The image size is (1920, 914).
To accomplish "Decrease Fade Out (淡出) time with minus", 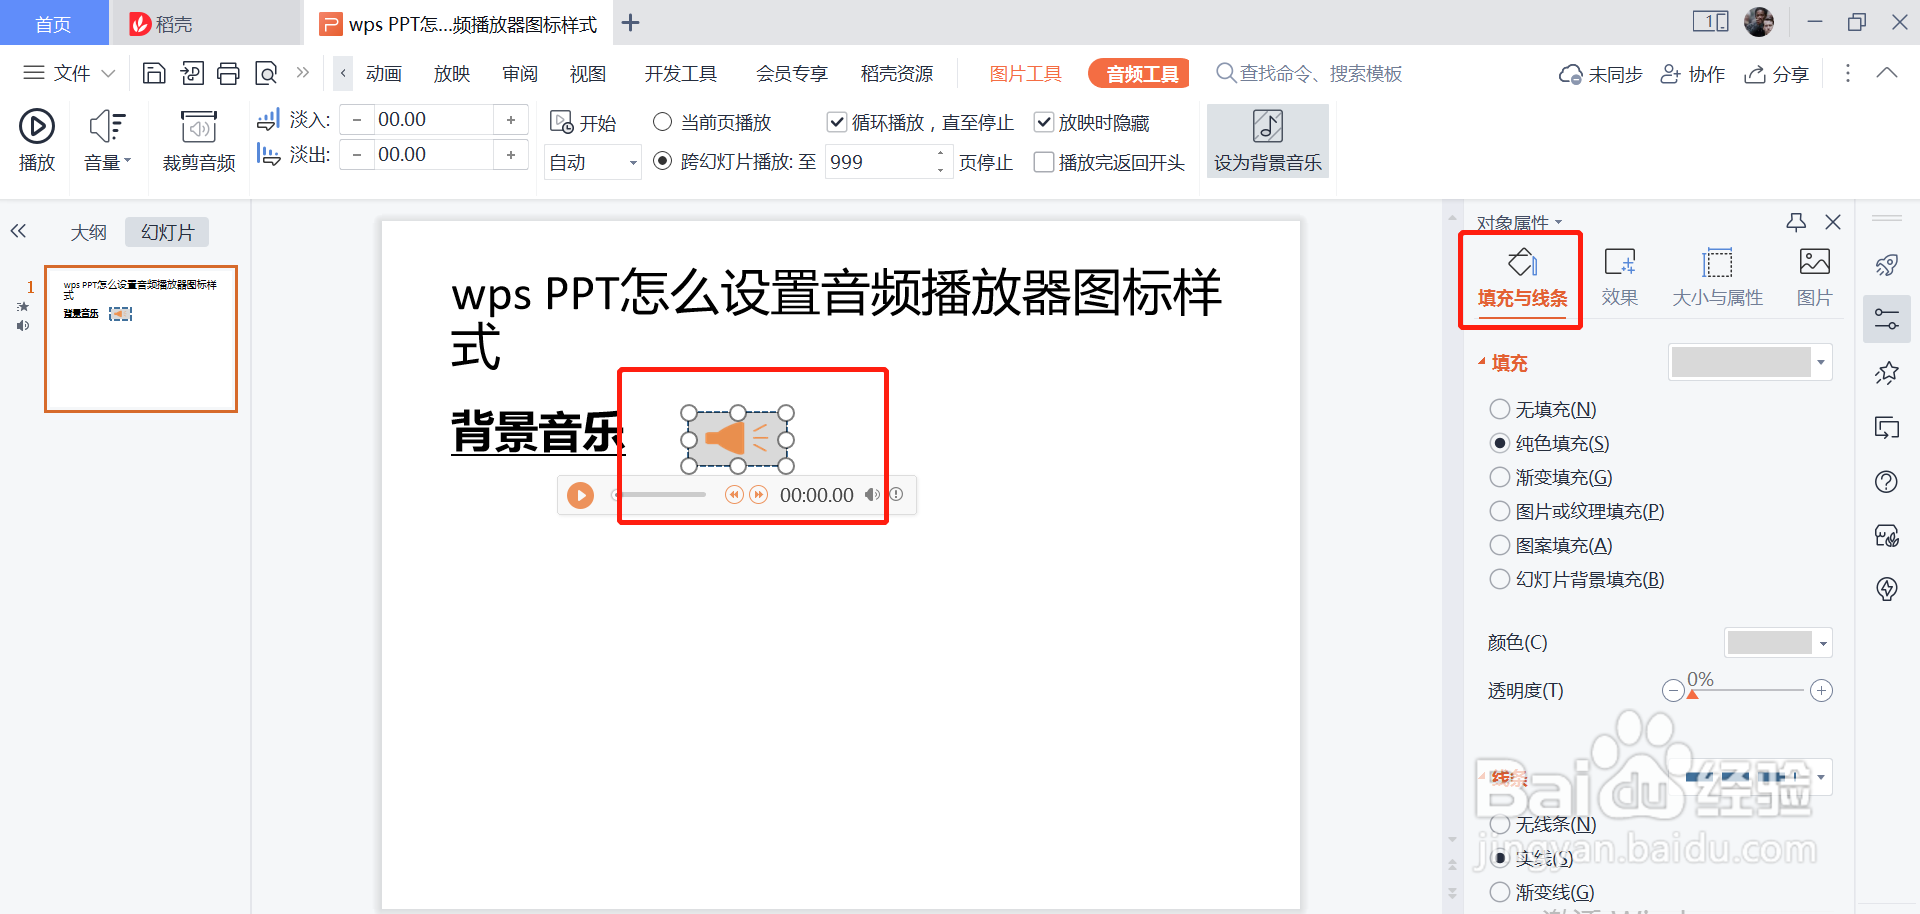I will click(357, 155).
